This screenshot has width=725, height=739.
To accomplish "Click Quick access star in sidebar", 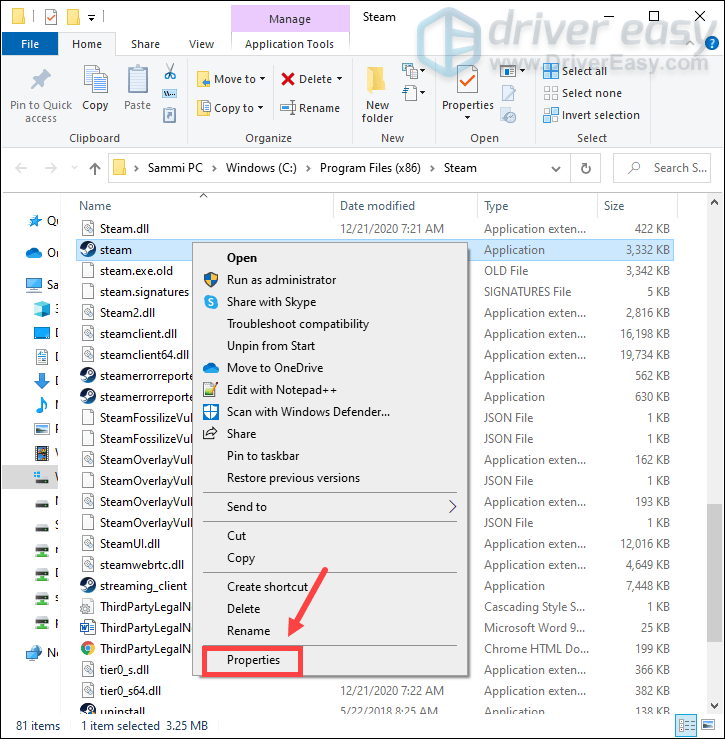I will (x=35, y=221).
